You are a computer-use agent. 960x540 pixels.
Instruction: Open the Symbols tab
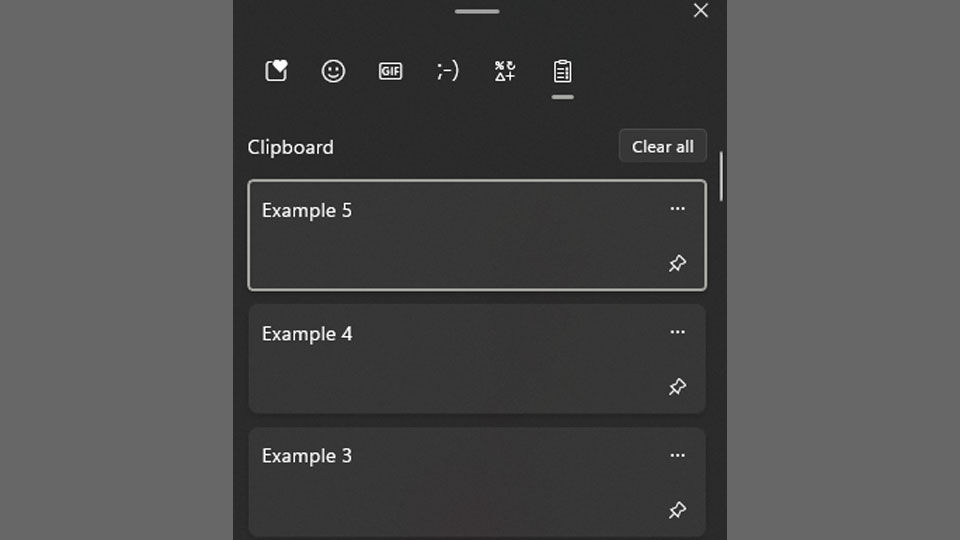pos(505,71)
